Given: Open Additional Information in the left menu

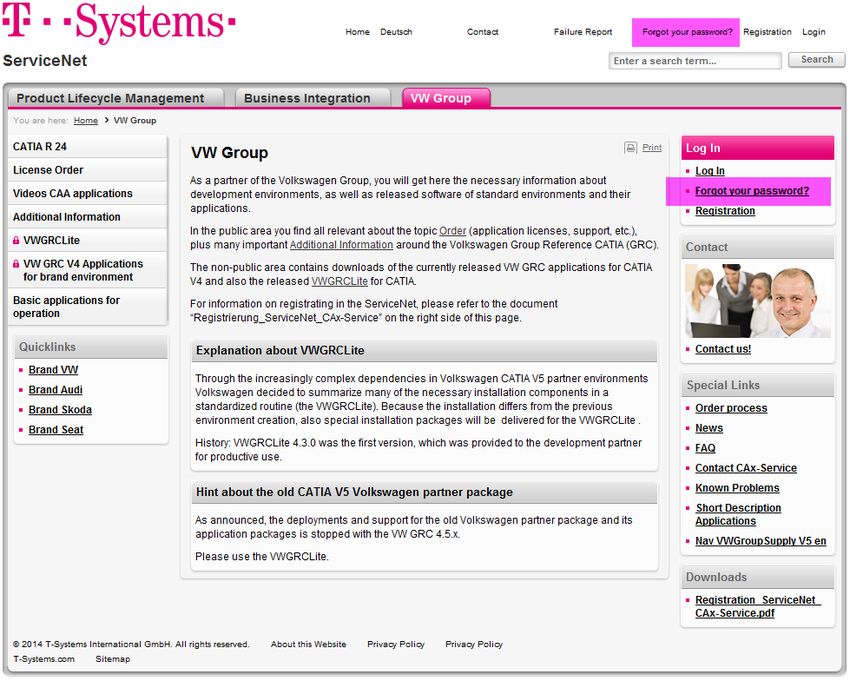Looking at the screenshot, I should [88, 217].
